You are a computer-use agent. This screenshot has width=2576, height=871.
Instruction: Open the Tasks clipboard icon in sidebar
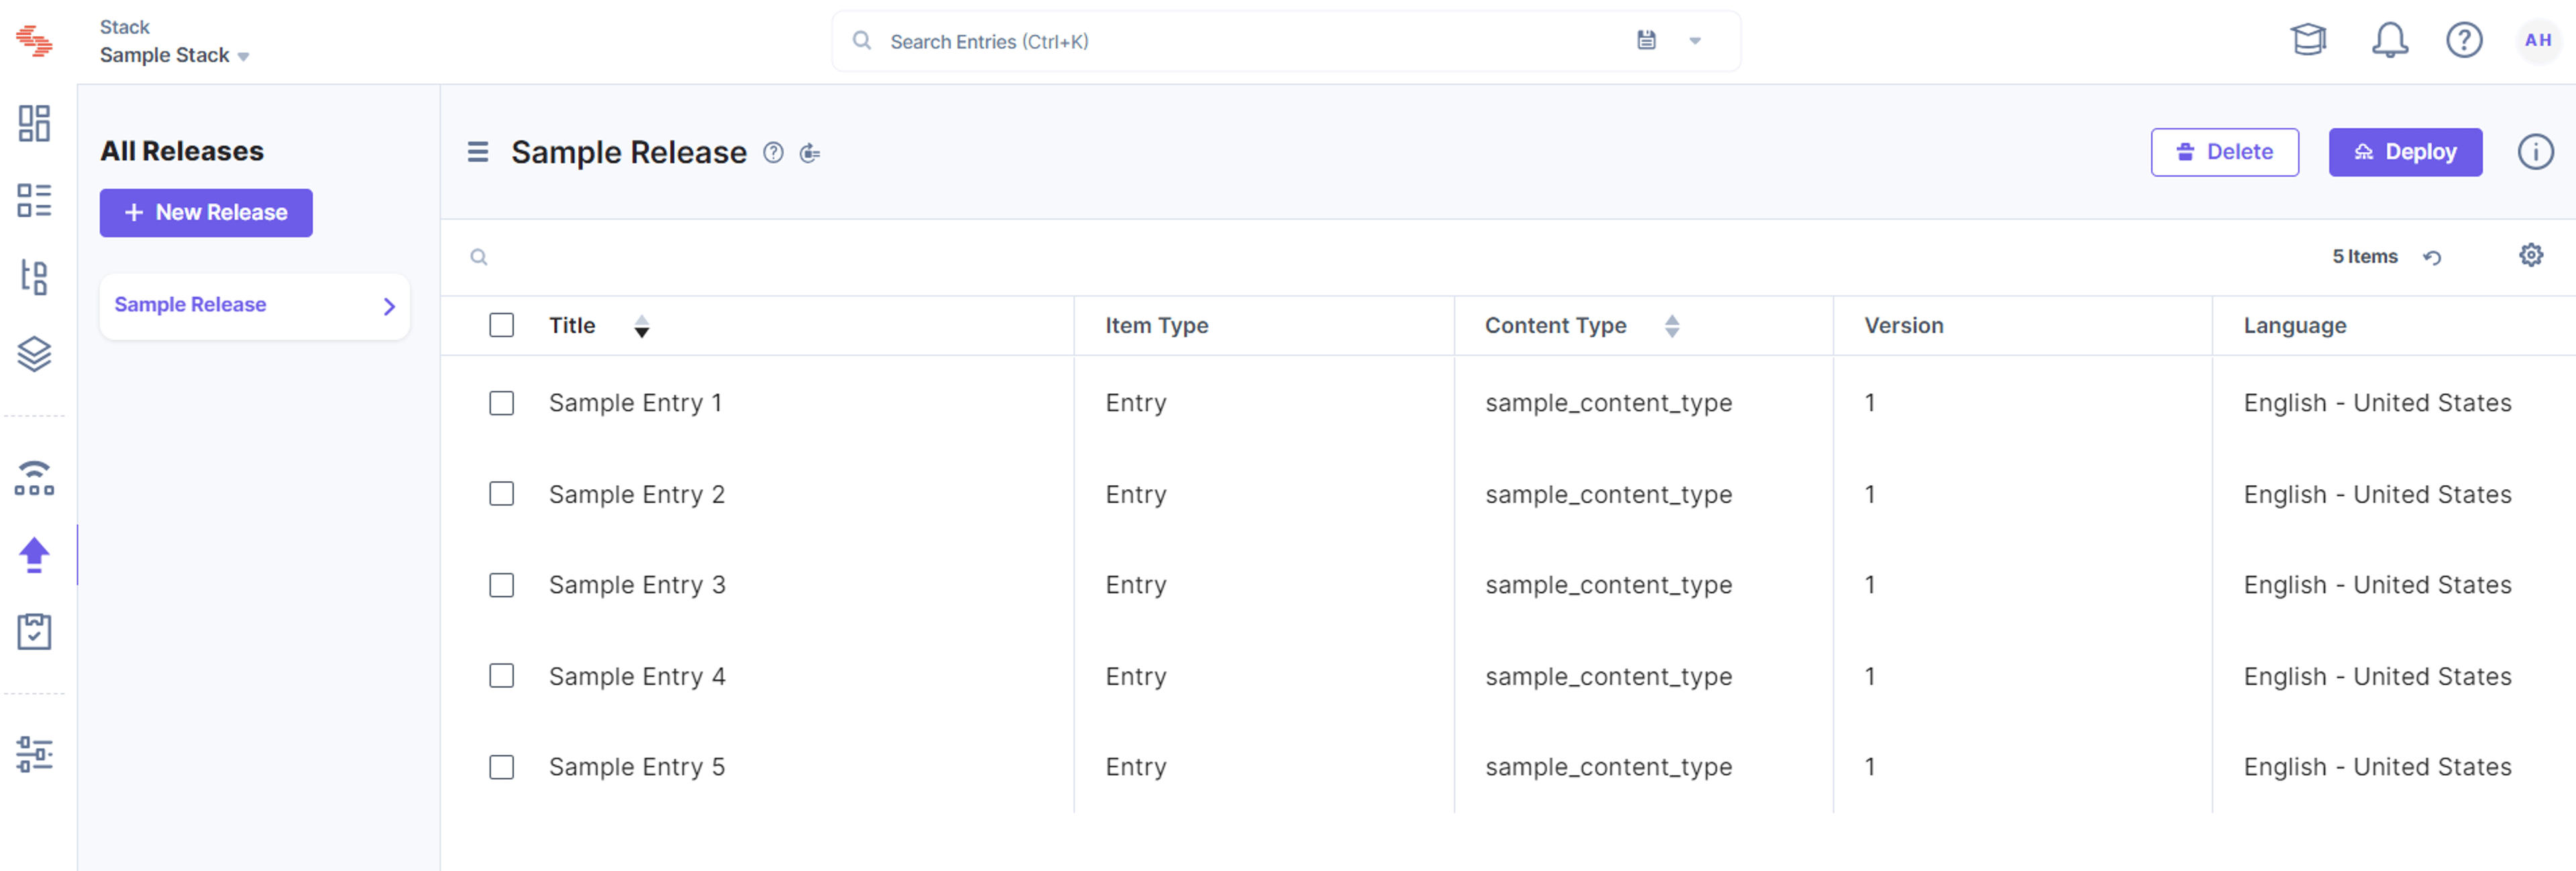coord(34,631)
